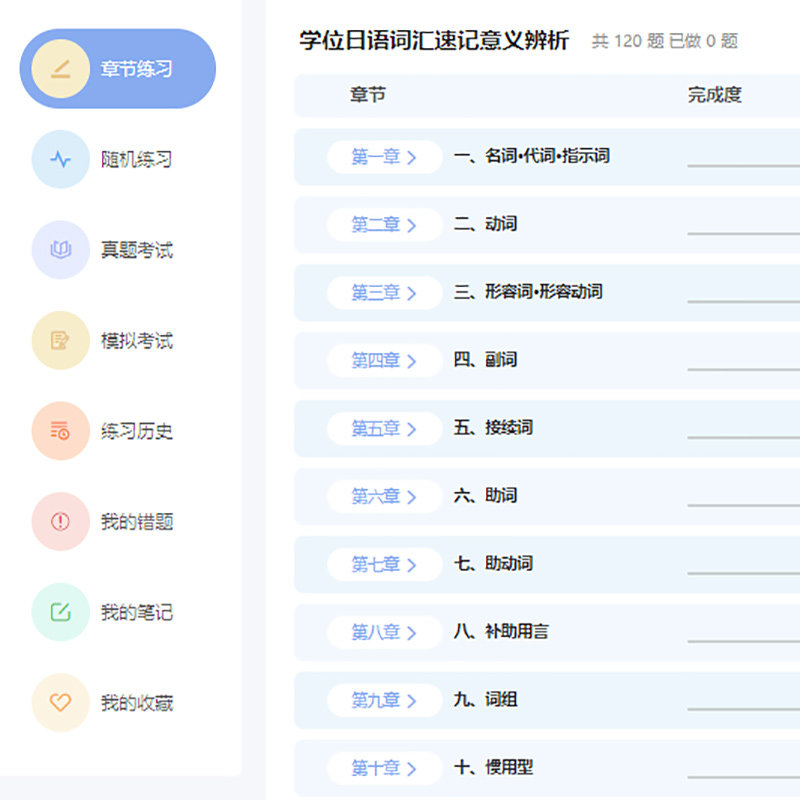The height and width of the screenshot is (800, 800).
Task: Click my favorites heart icon
Action: click(x=61, y=703)
